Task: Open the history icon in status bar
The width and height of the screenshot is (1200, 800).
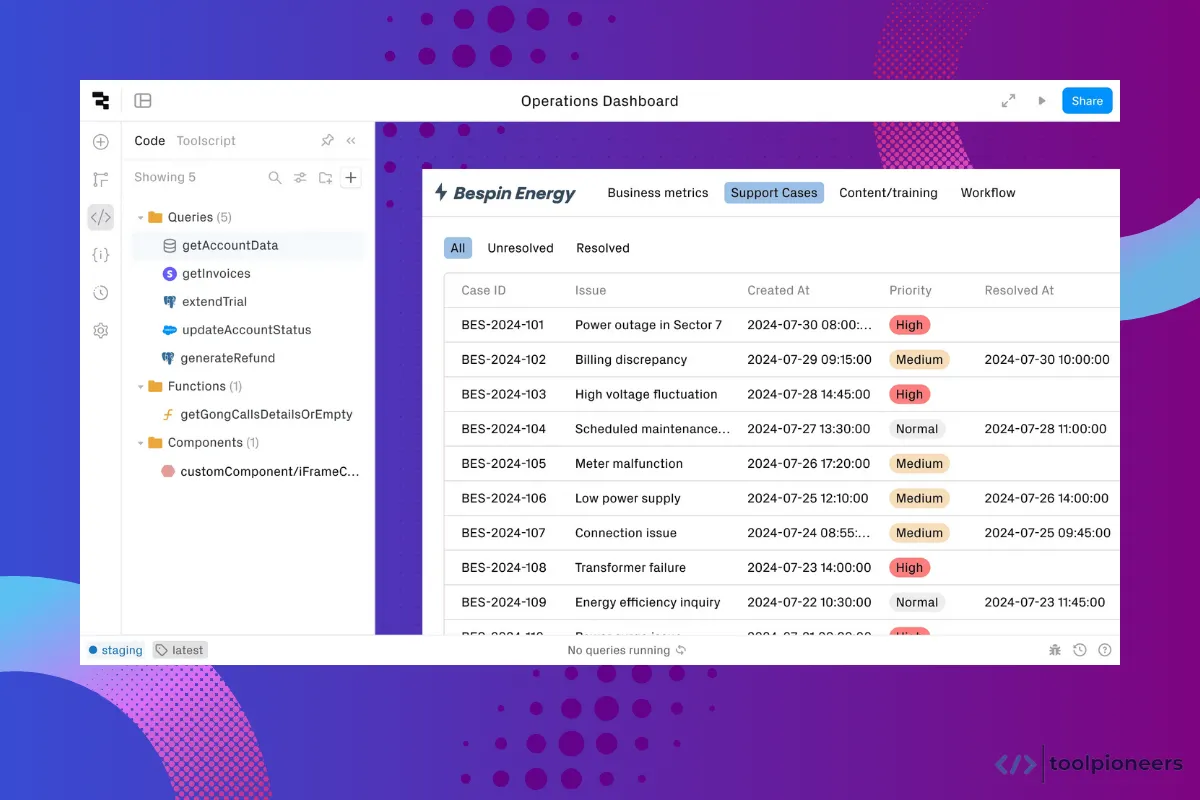Action: pos(1080,650)
